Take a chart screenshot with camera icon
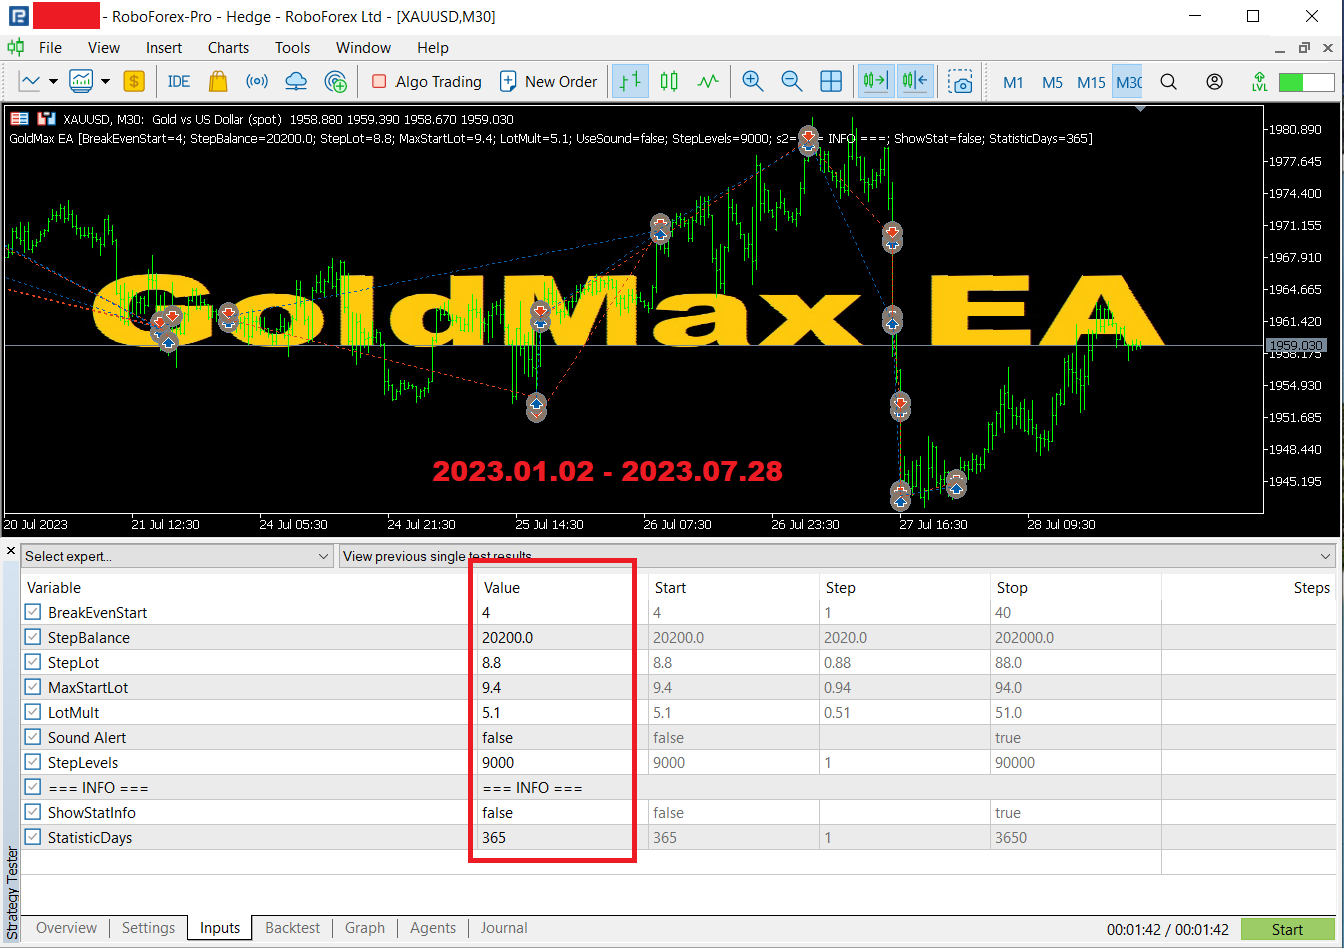1344x948 pixels. (x=961, y=82)
